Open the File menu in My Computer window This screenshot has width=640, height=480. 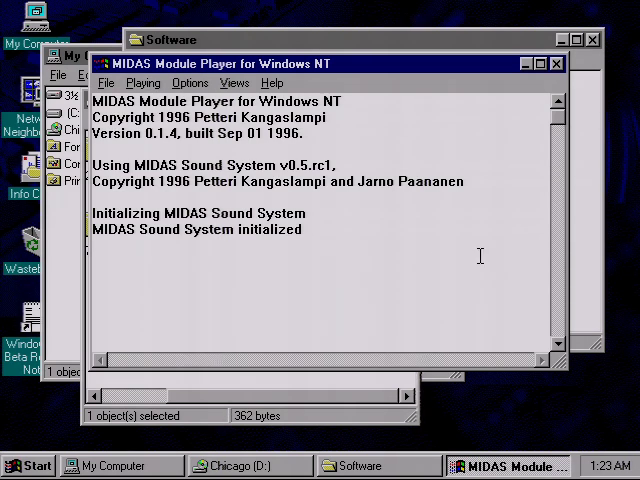click(58, 75)
